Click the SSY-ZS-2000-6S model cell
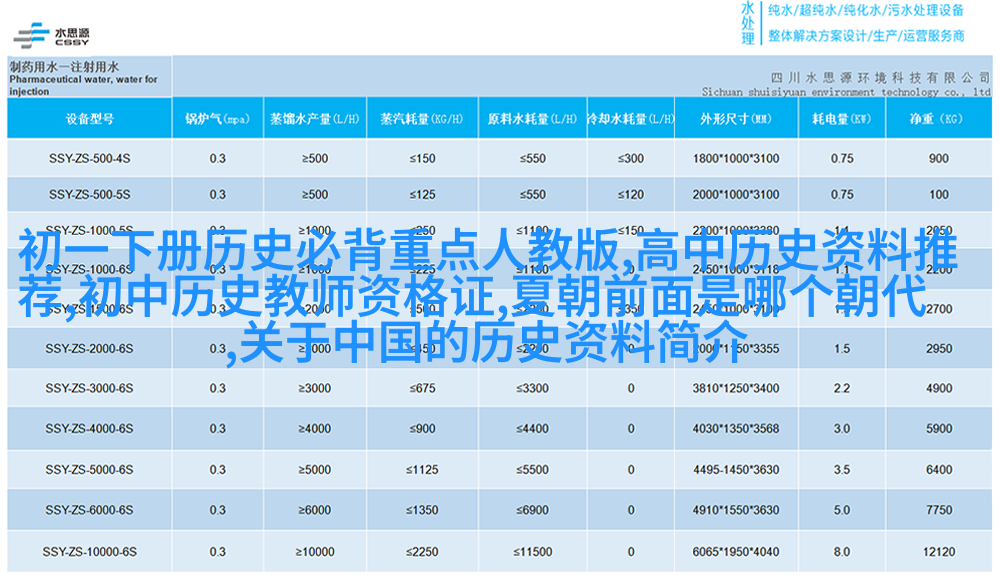Image resolution: width=1000 pixels, height=581 pixels. click(x=90, y=349)
